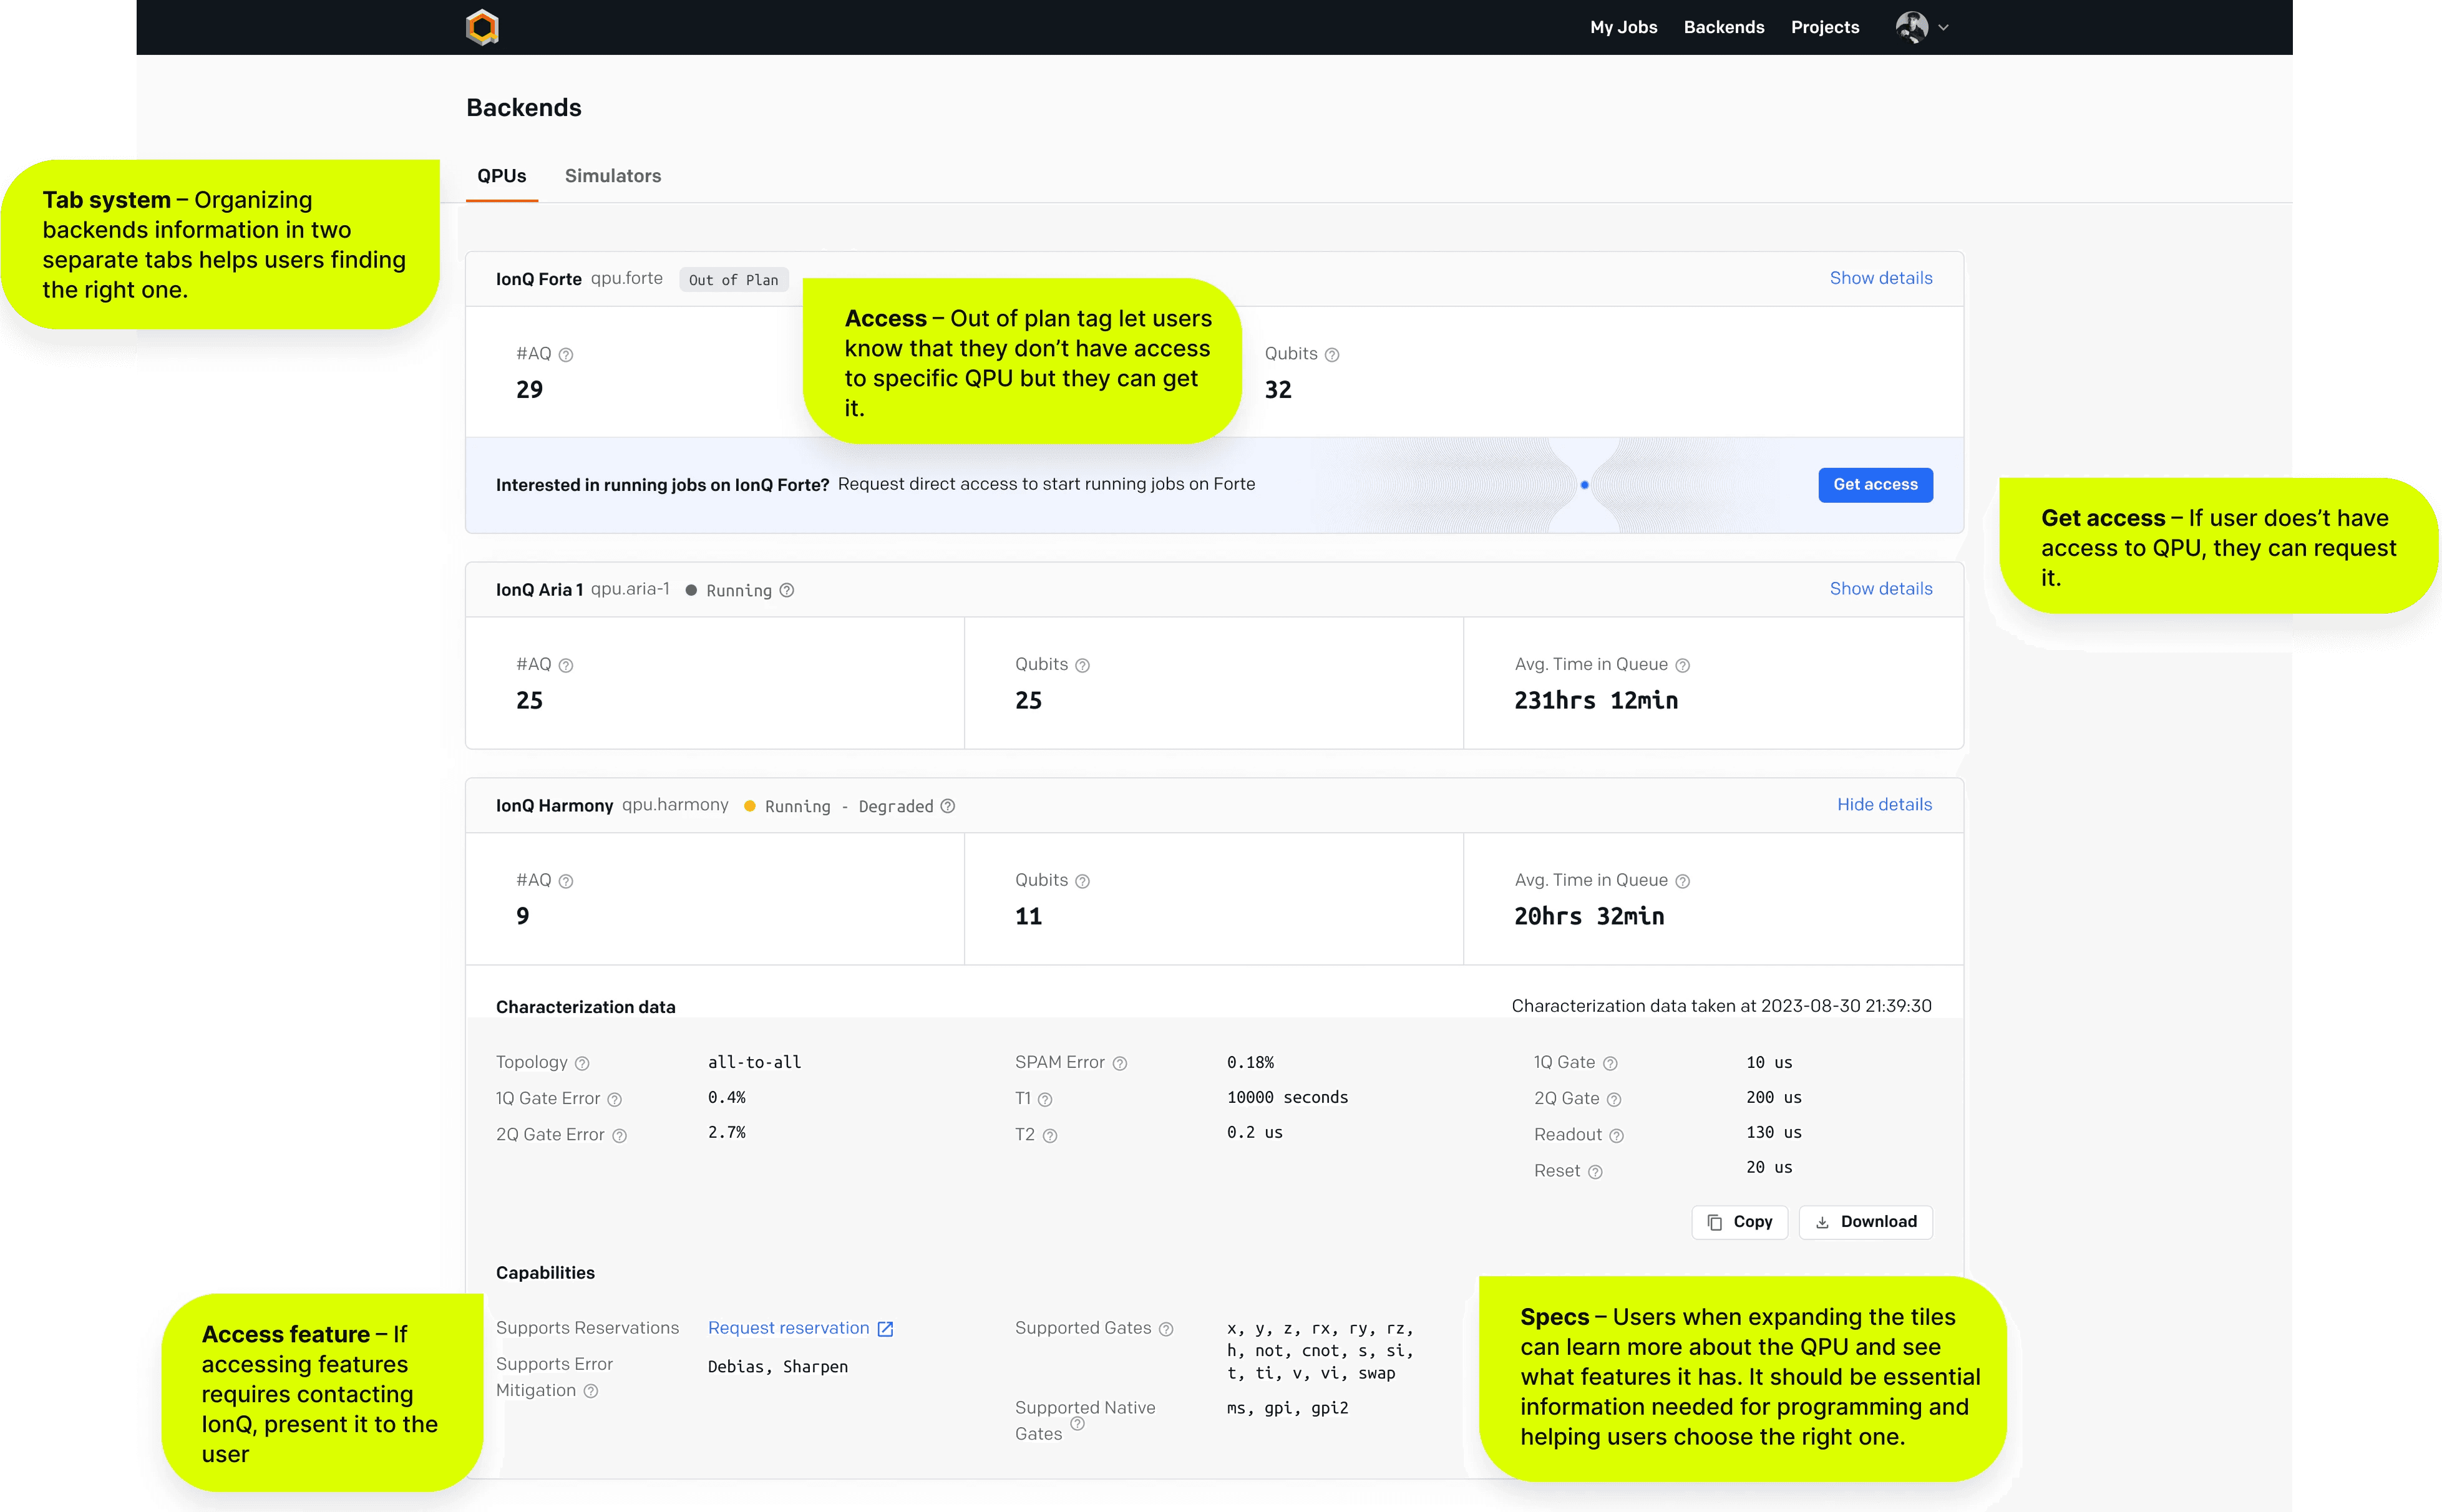Viewport: 2442px width, 1512px height.
Task: Click the T1 help icon
Action: coord(1045,1099)
